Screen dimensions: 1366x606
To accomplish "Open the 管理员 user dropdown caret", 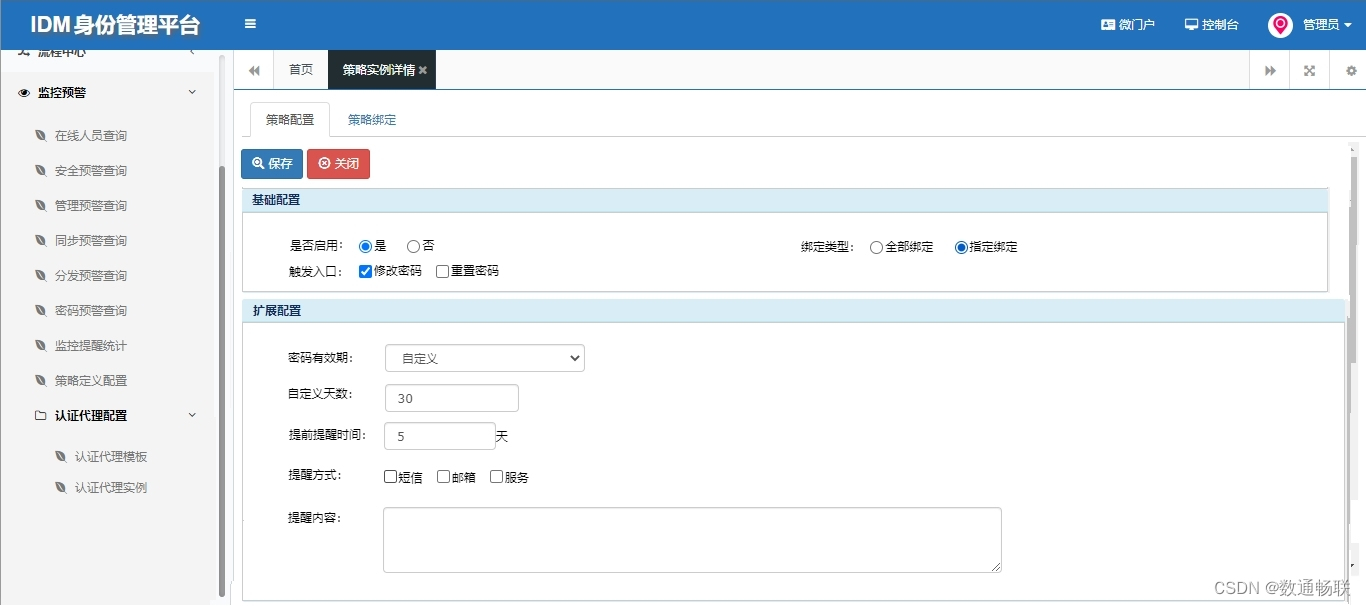I will [x=1348, y=26].
